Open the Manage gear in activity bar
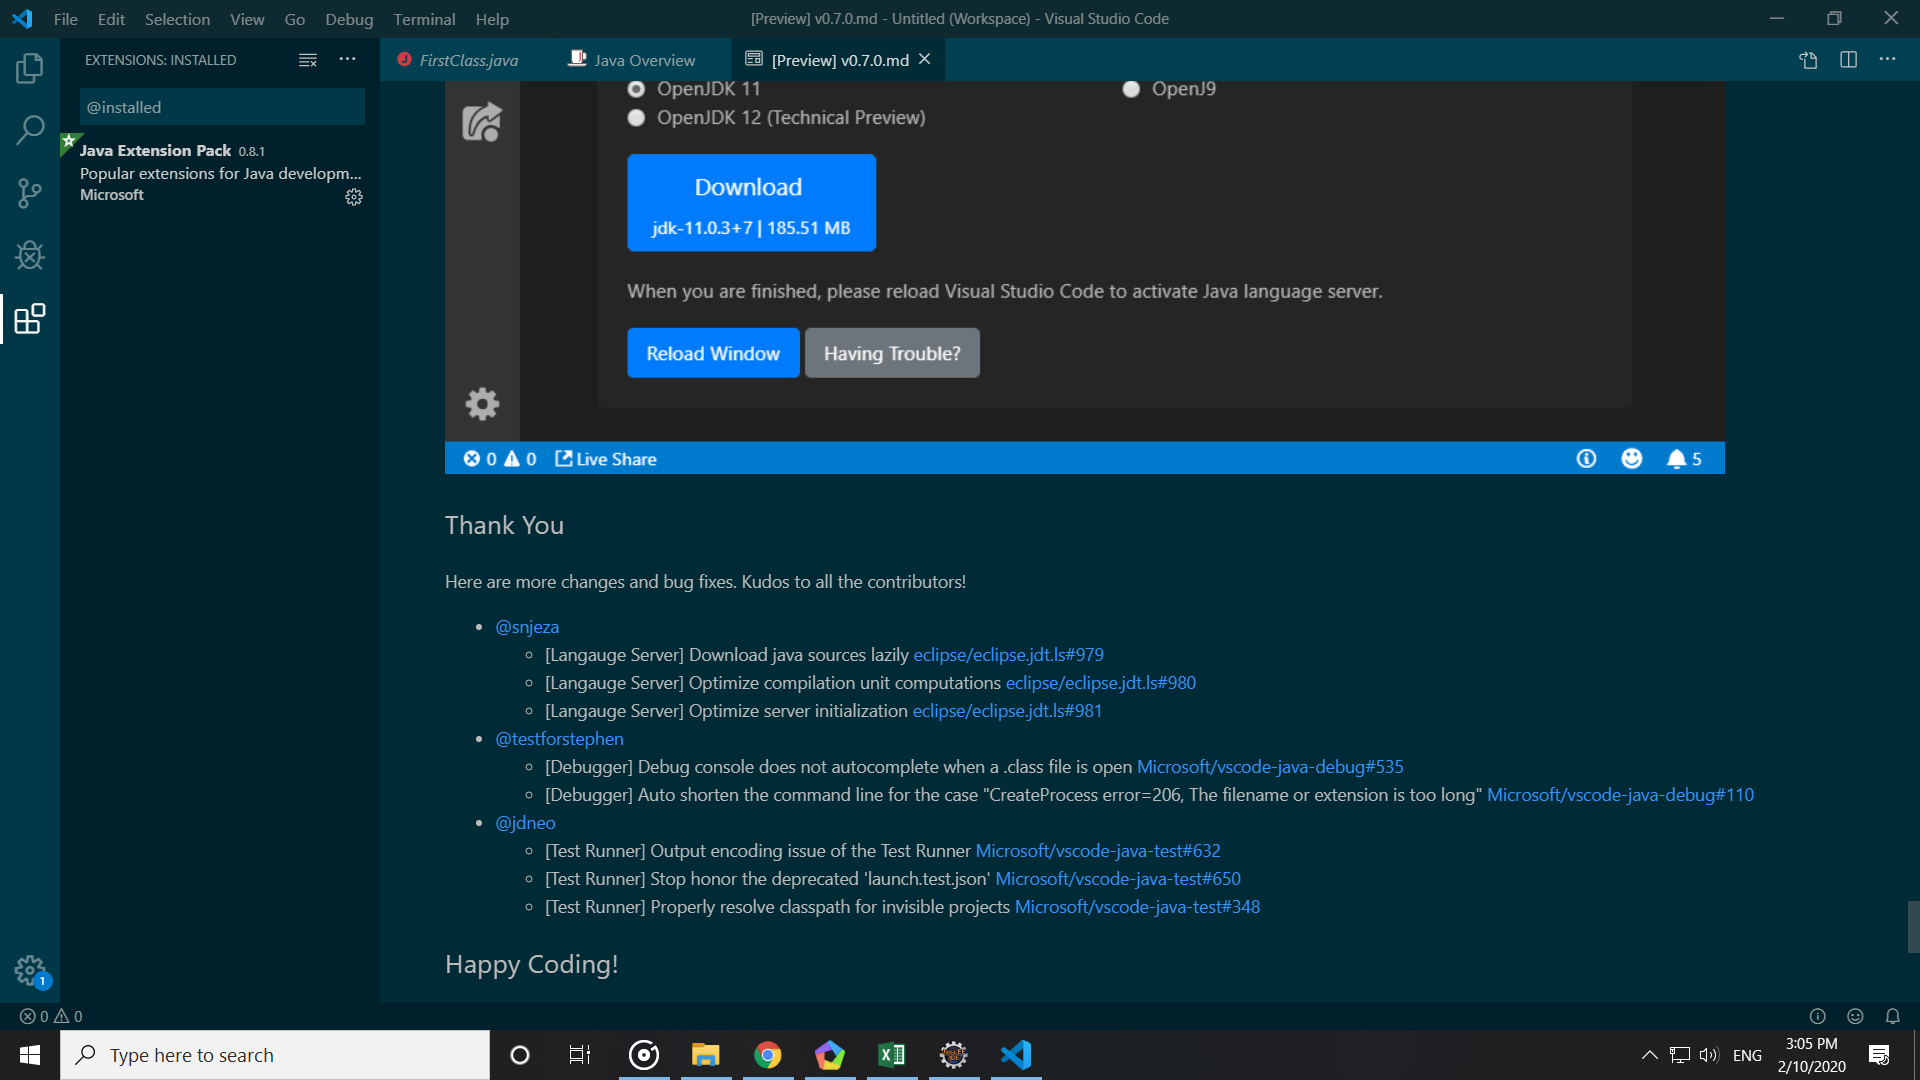Viewport: 1920px width, 1080px height. click(30, 969)
